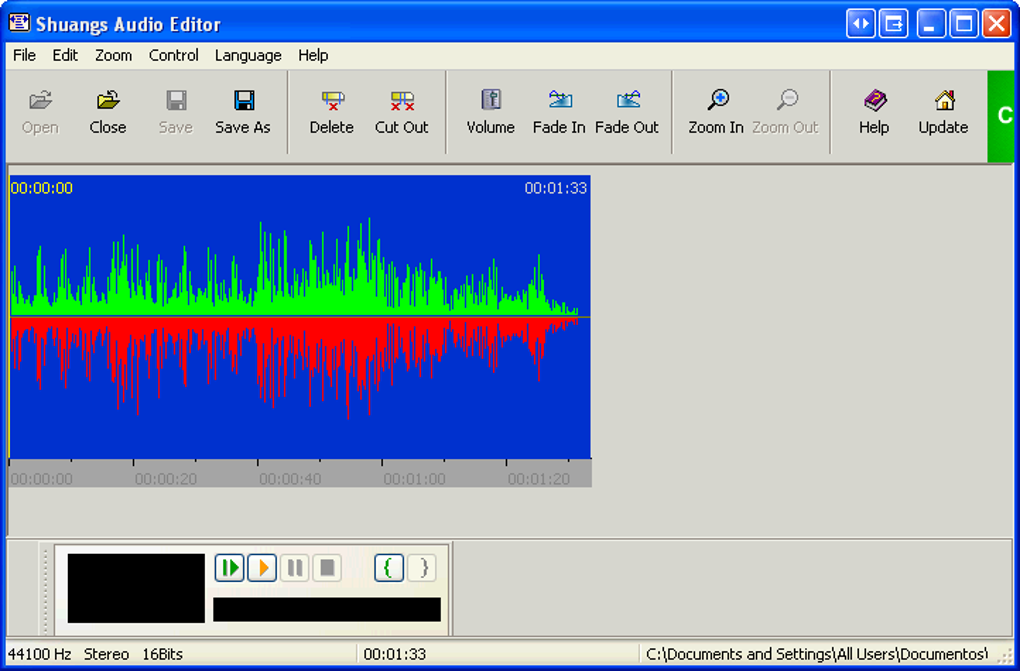
Task: Click the 00:01:20 mark on the timeline ruler
Action: (x=539, y=479)
